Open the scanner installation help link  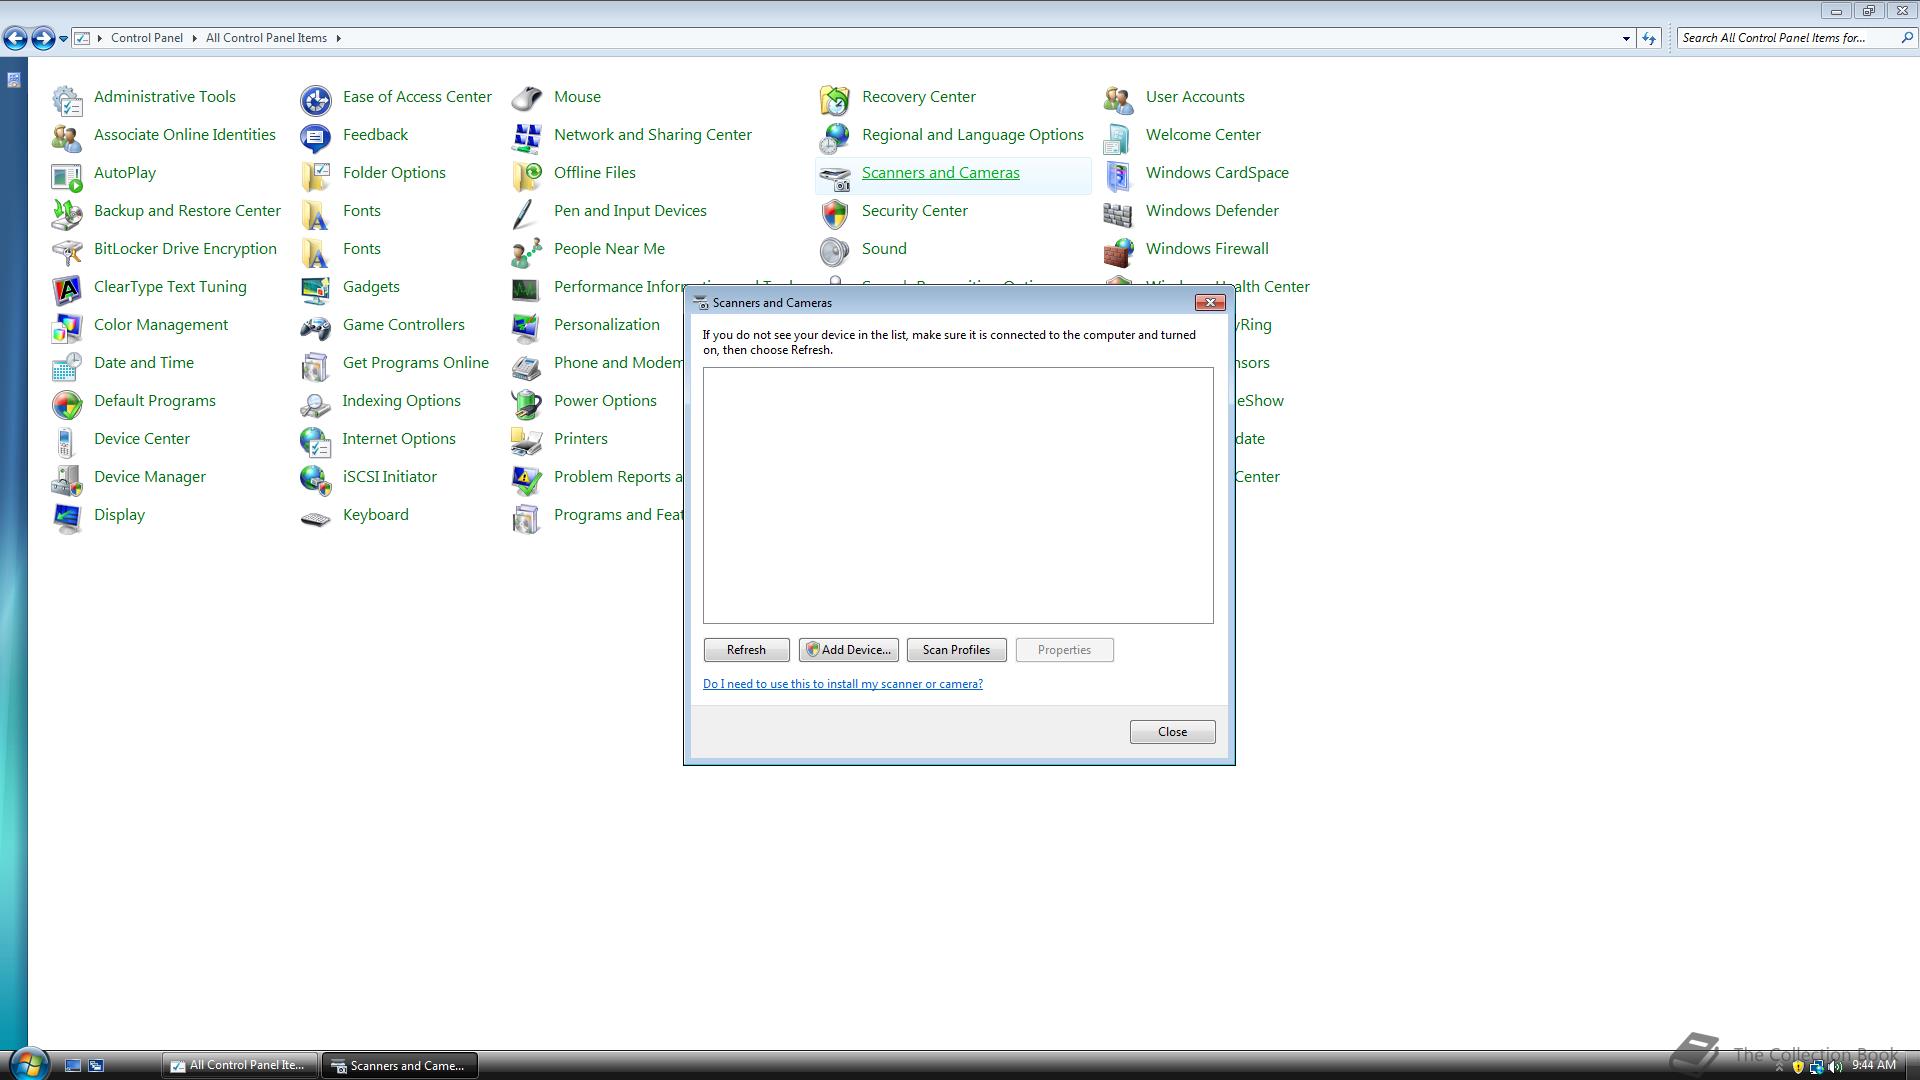tap(842, 684)
